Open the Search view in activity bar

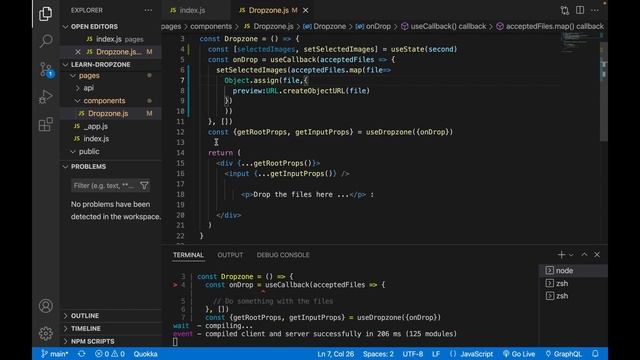tap(45, 41)
